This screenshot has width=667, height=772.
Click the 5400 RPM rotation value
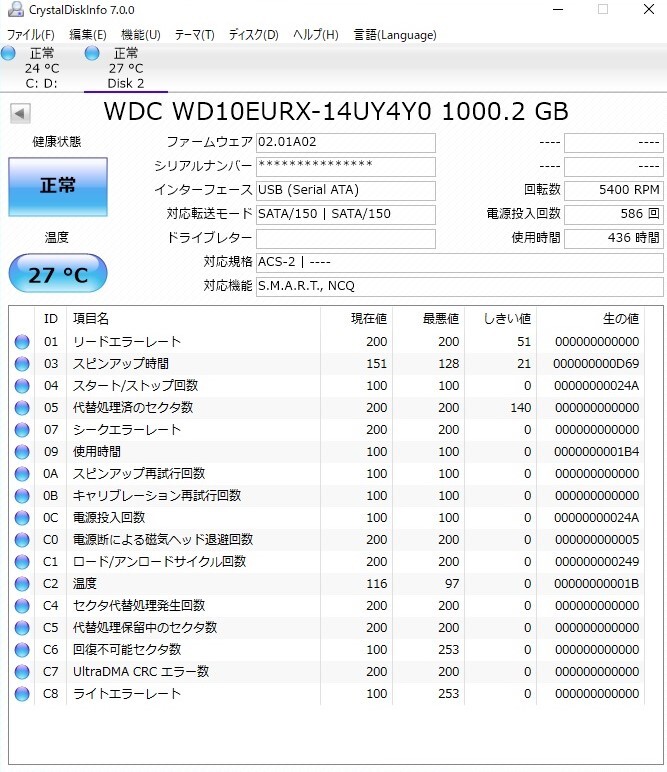614,191
